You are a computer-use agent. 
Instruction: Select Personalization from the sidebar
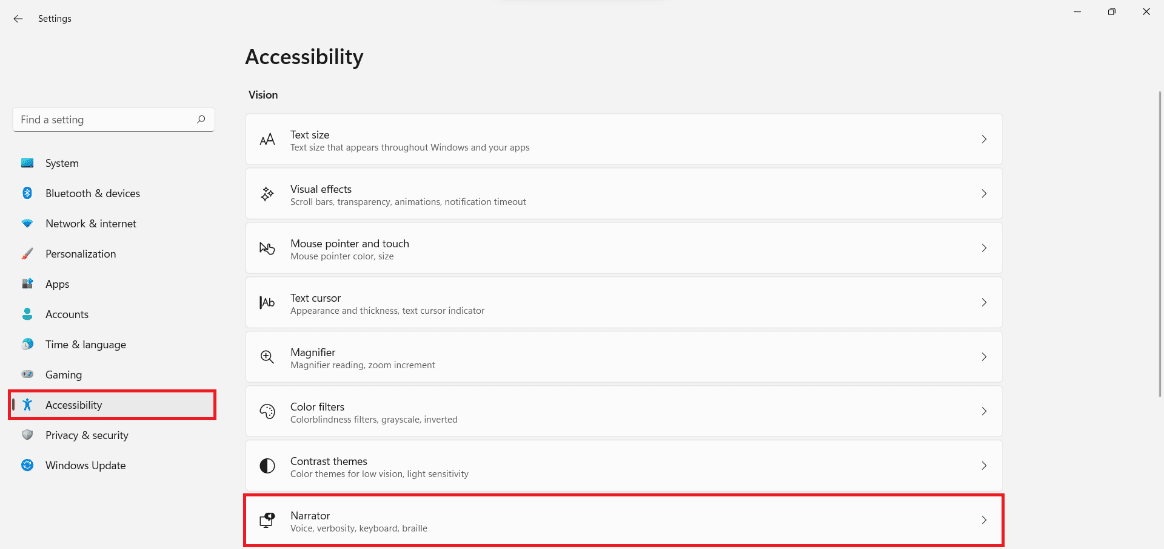click(x=80, y=254)
